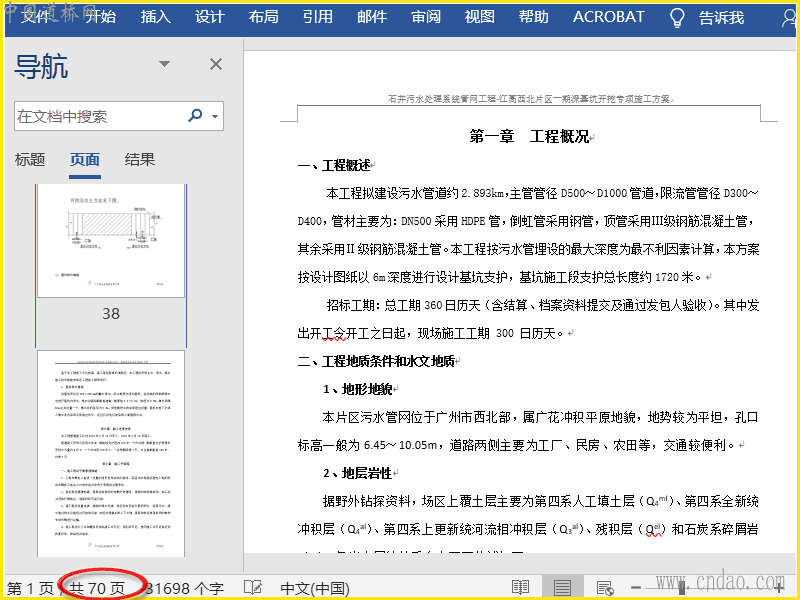The width and height of the screenshot is (800, 600).
Task: Click the proofing check icon
Action: click(x=253, y=587)
